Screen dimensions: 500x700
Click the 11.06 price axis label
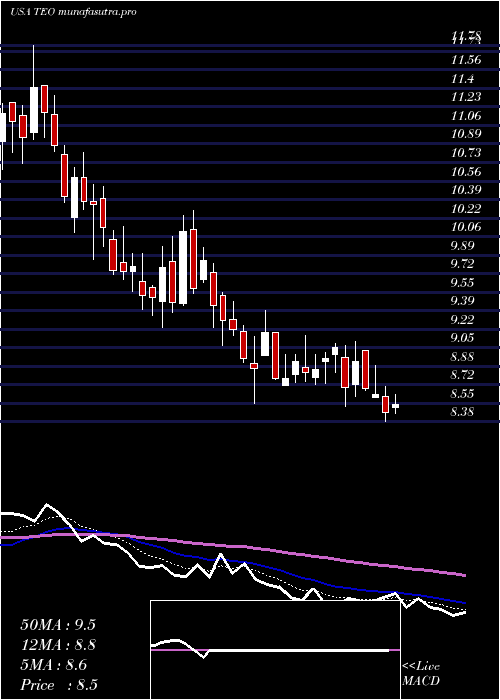(x=466, y=116)
